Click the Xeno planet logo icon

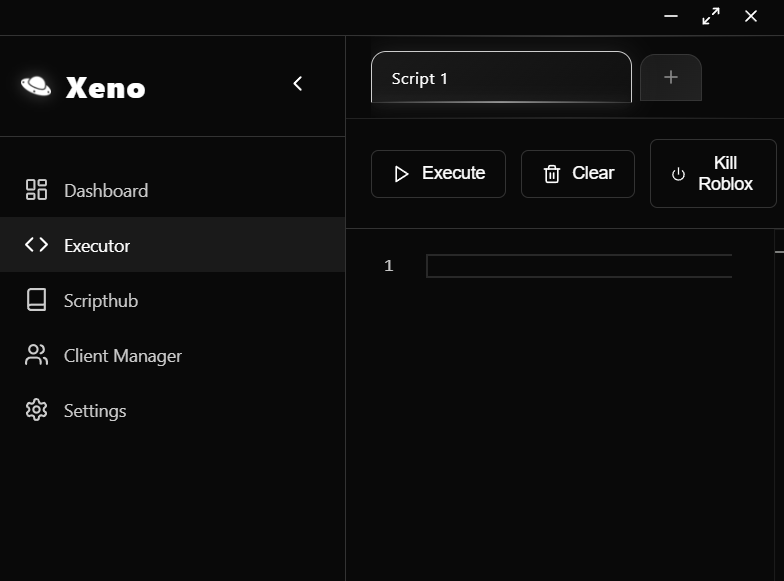(x=36, y=86)
